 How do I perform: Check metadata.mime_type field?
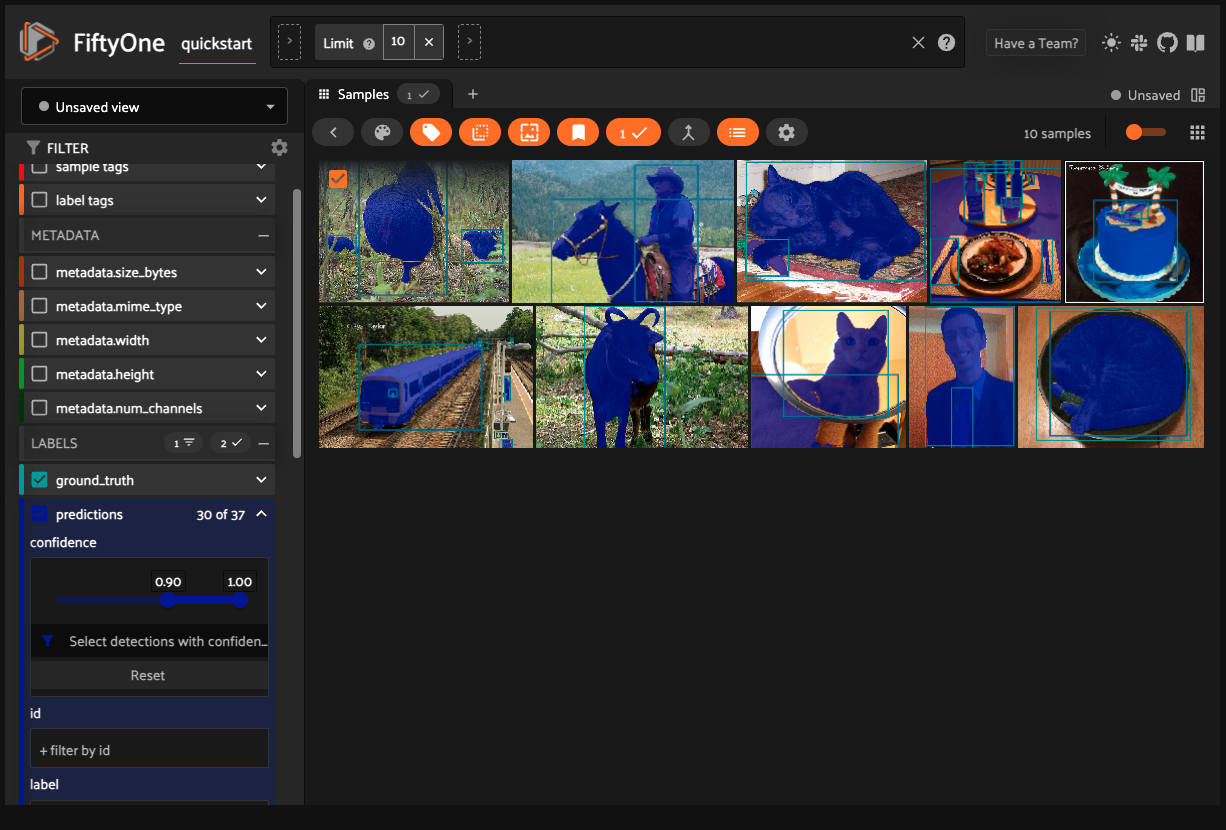40,306
